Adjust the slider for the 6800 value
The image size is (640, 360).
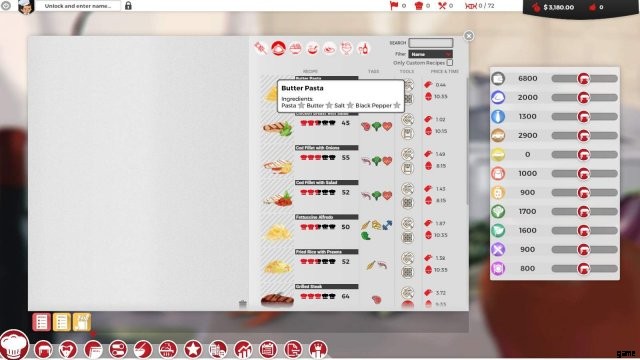pos(584,78)
